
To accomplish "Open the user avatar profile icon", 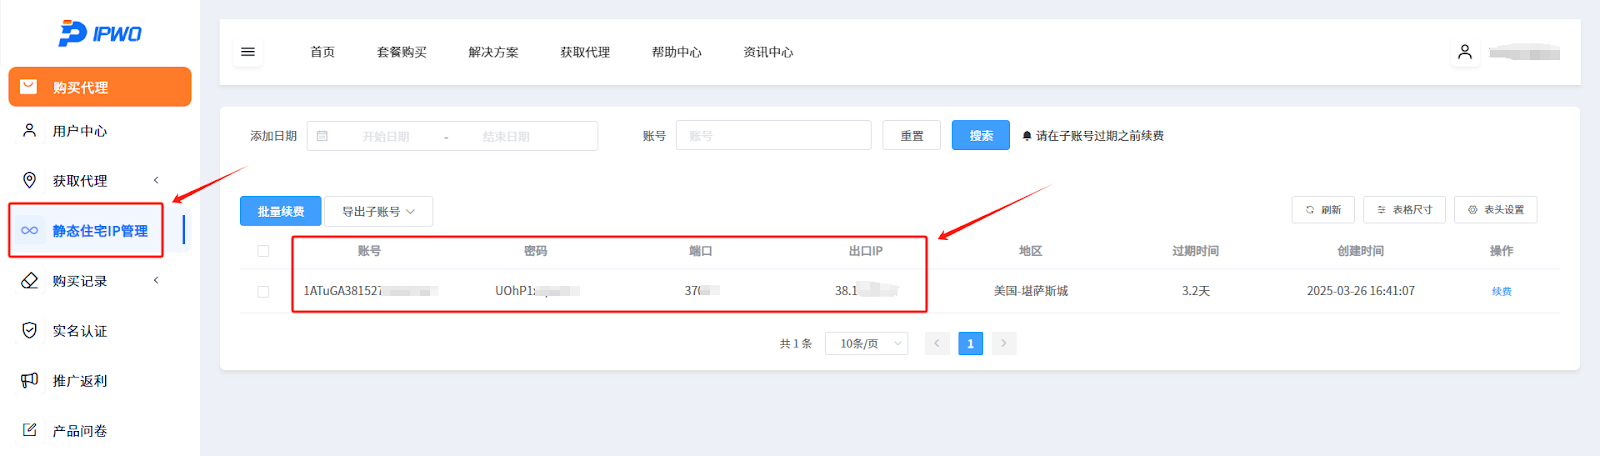I will (x=1464, y=52).
